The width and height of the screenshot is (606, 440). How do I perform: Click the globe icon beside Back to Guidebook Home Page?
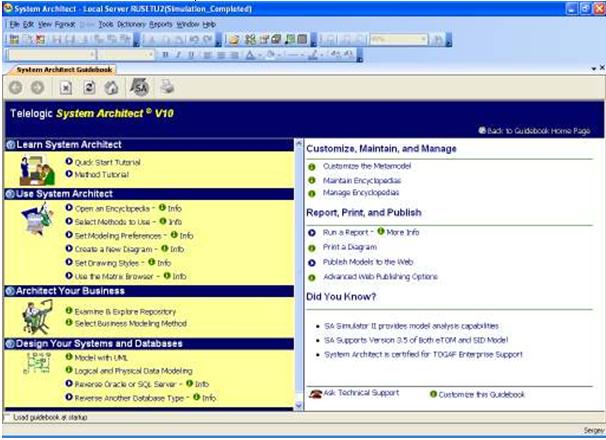(x=482, y=130)
